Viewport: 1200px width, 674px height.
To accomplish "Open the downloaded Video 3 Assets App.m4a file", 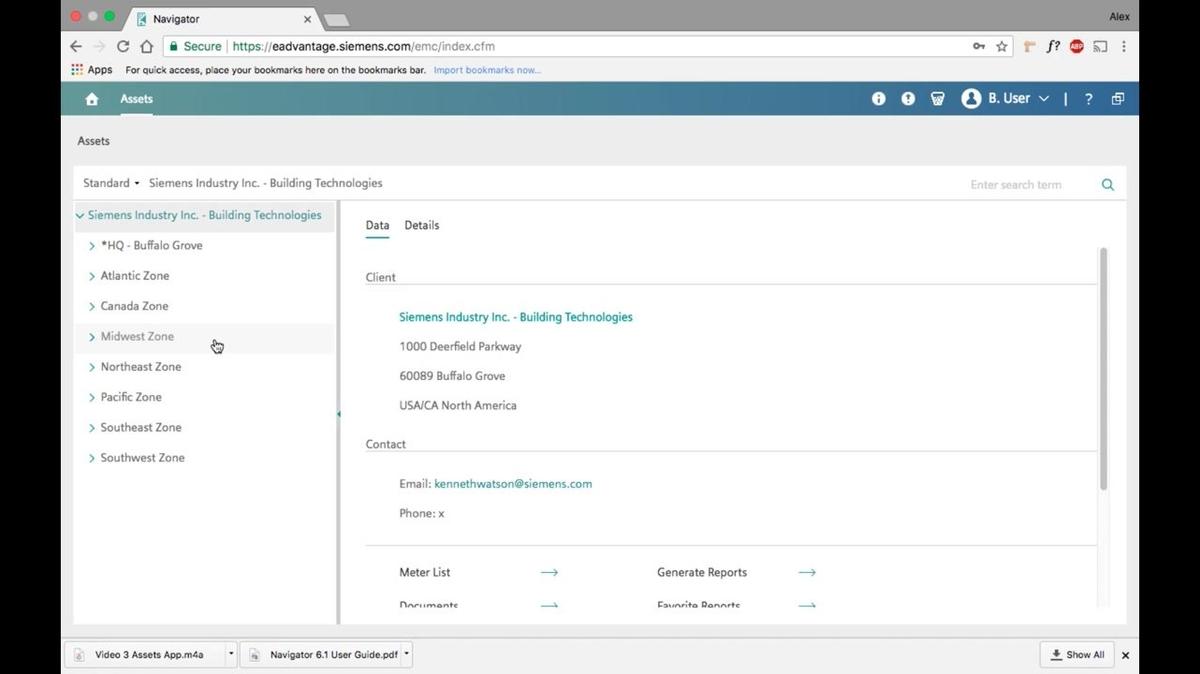I will 149,655.
